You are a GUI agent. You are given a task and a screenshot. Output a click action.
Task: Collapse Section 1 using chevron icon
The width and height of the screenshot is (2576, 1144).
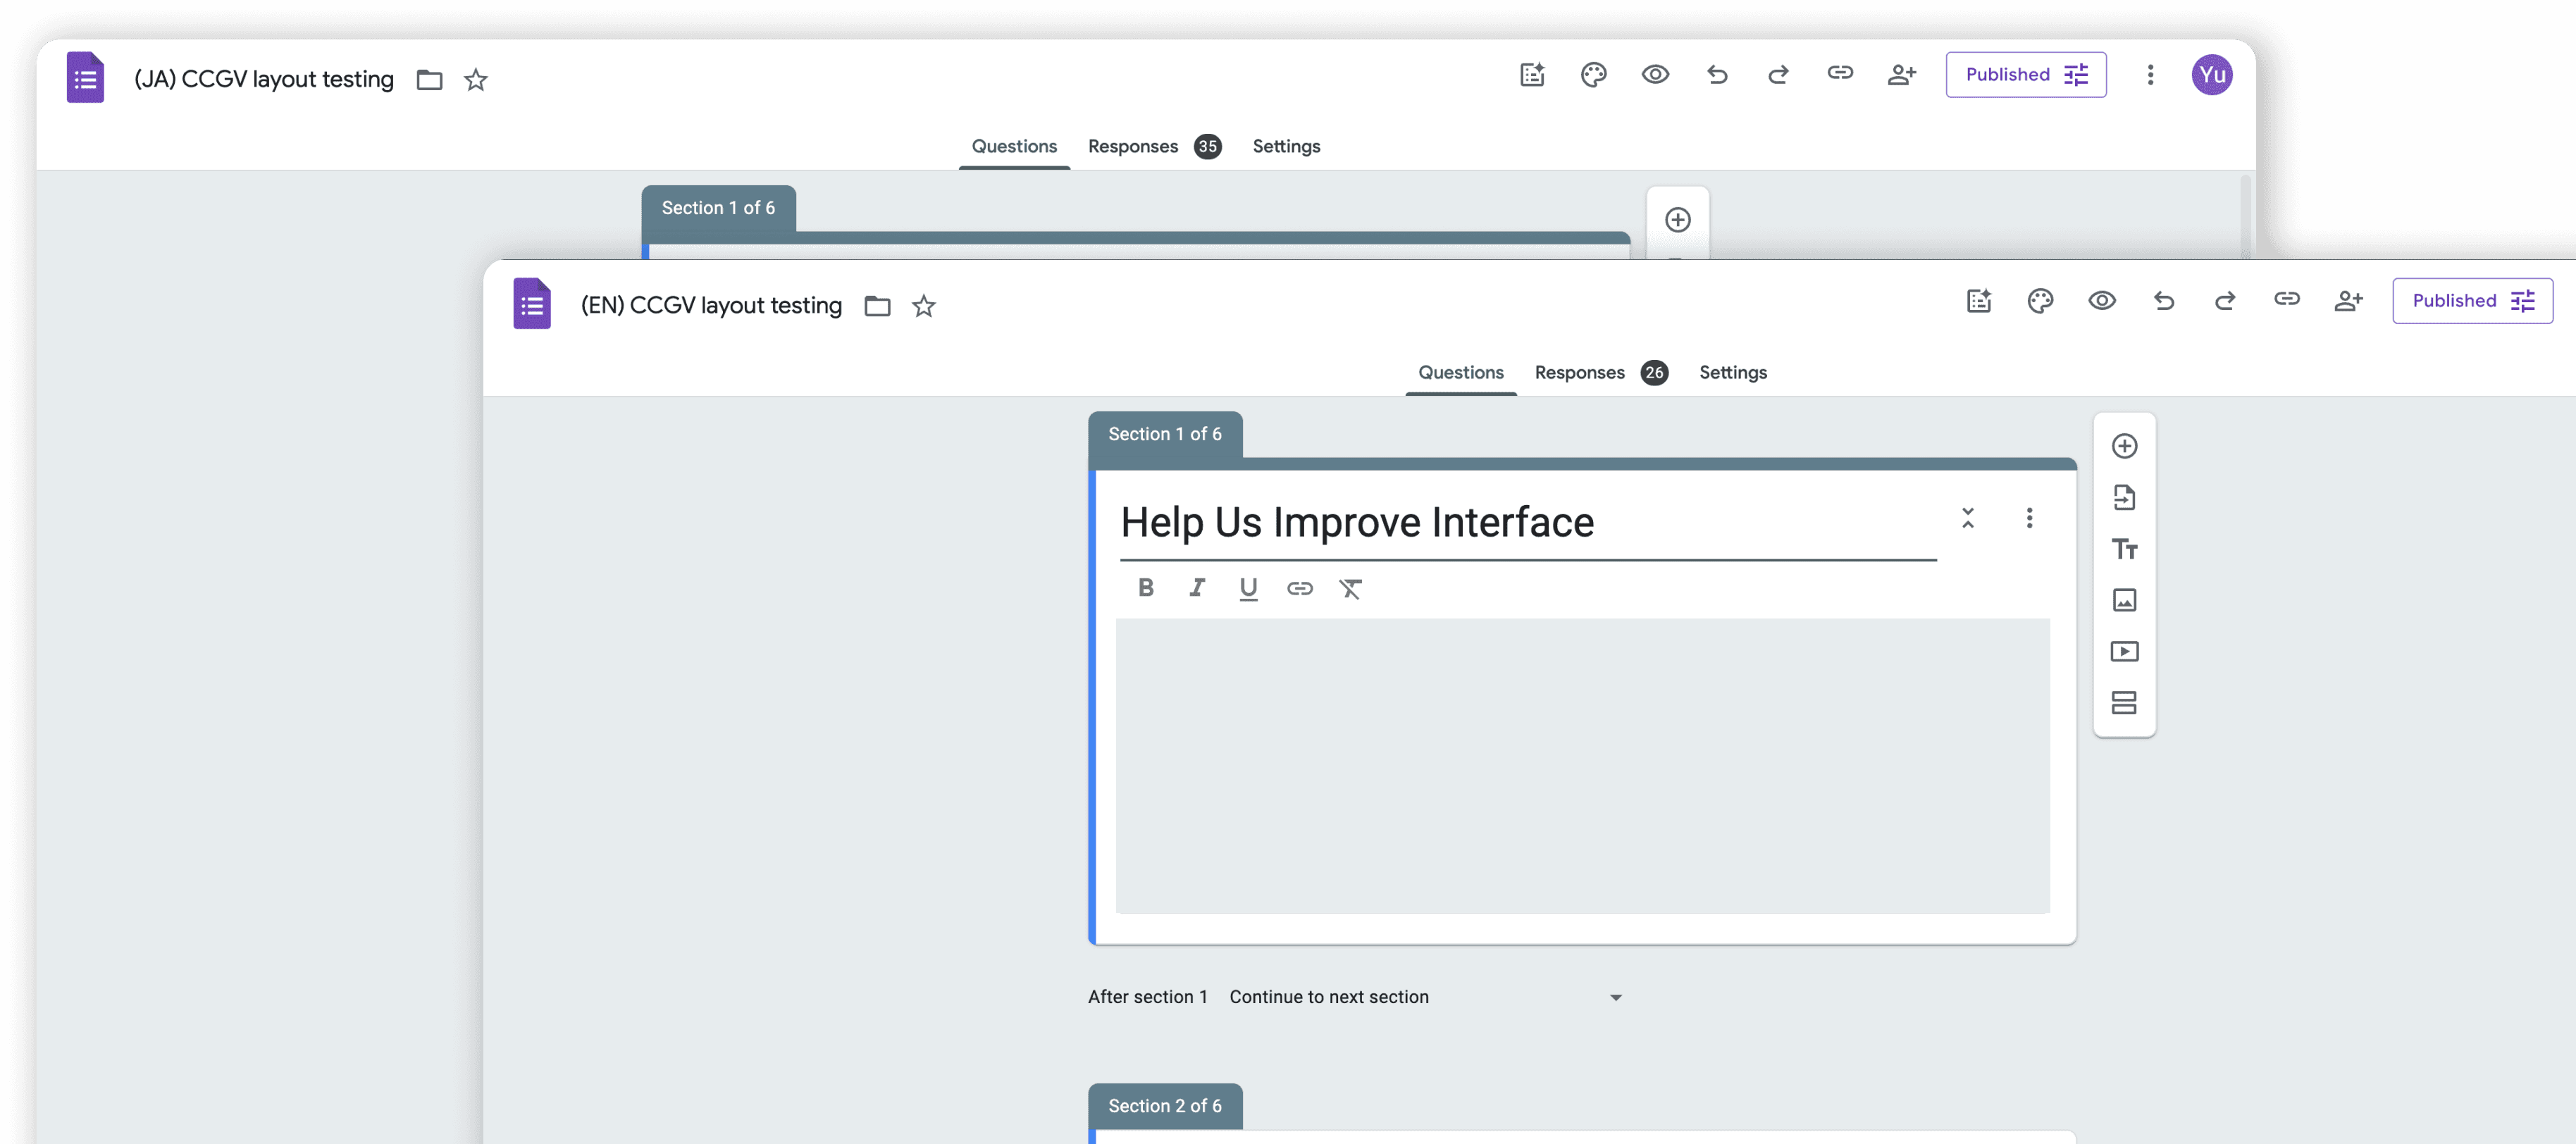click(x=1967, y=518)
